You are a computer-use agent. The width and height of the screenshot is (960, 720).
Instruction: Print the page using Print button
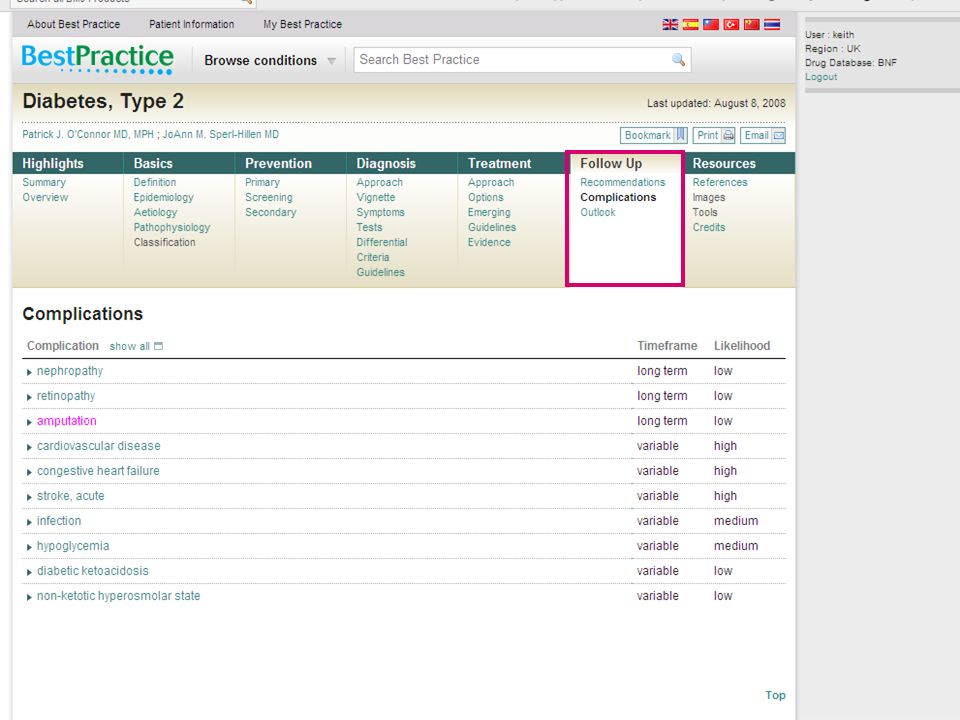tap(714, 135)
